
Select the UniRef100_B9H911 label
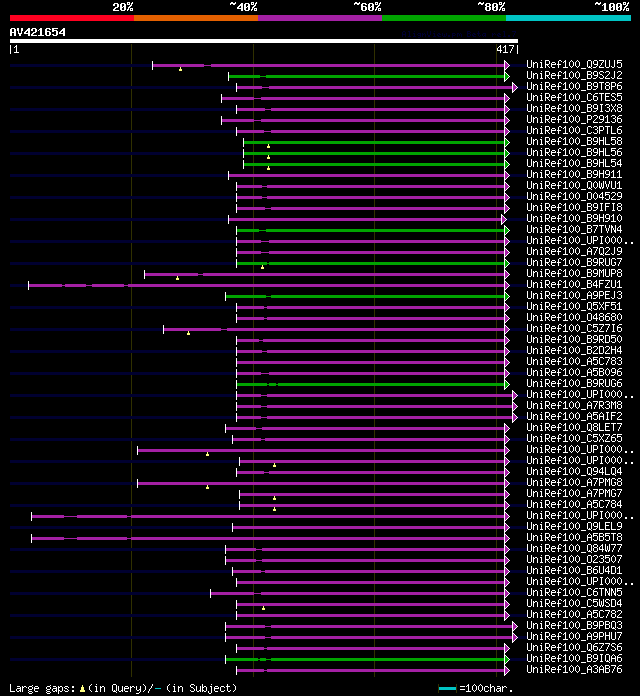[574, 174]
